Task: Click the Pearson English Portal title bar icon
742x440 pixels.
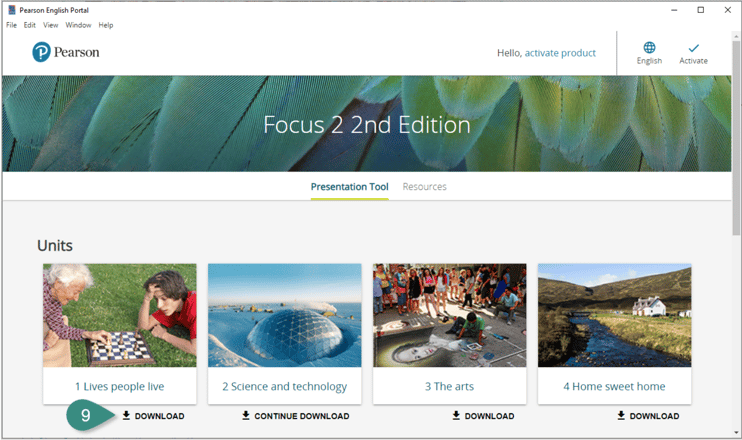Action: pyautogui.click(x=11, y=10)
